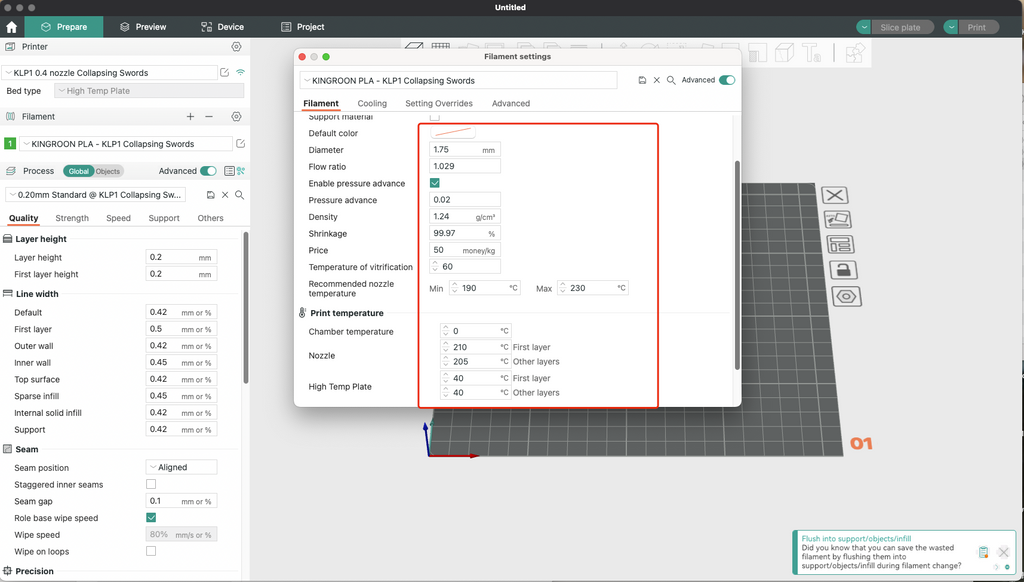The width and height of the screenshot is (1024, 582).
Task: Click the printer Wi-Fi connection icon
Action: (240, 73)
